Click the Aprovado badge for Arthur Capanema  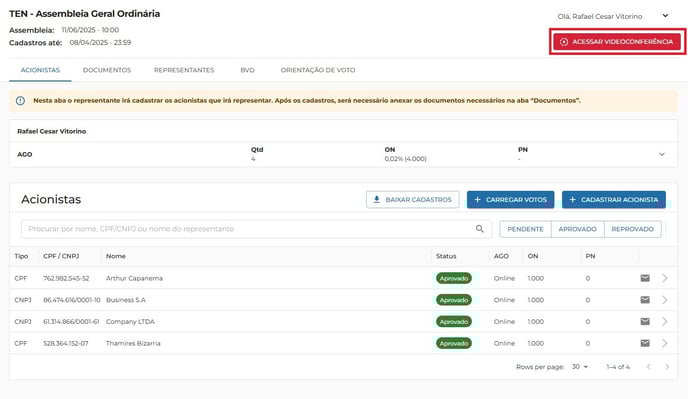454,278
